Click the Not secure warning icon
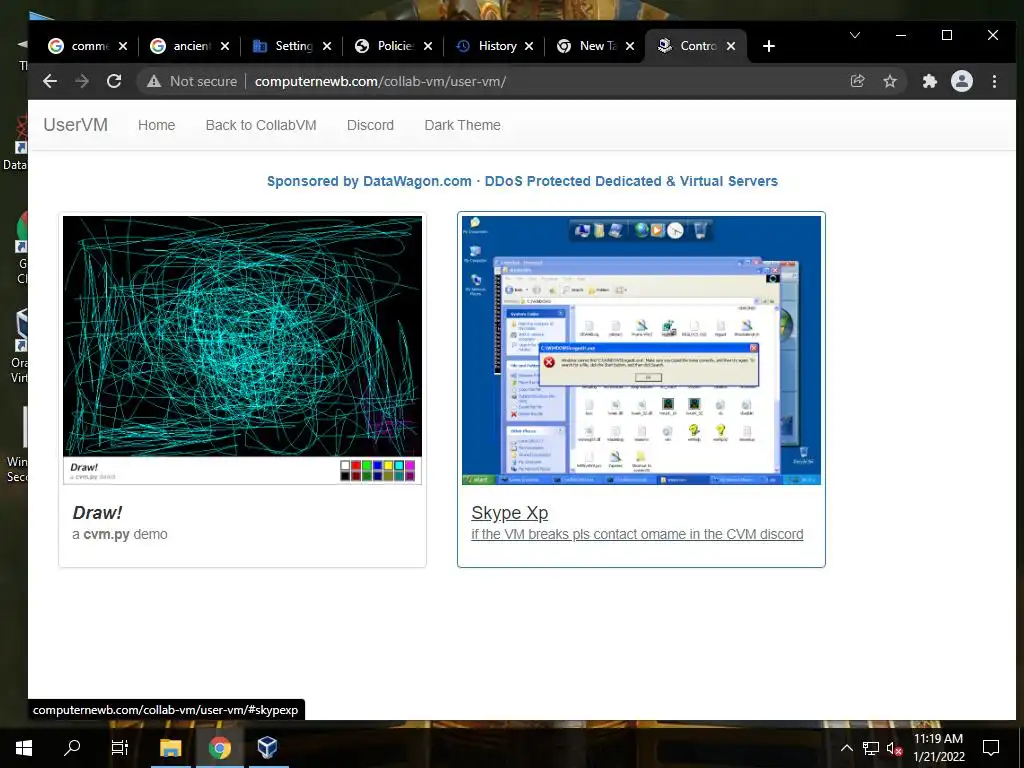1024x768 pixels. point(153,81)
